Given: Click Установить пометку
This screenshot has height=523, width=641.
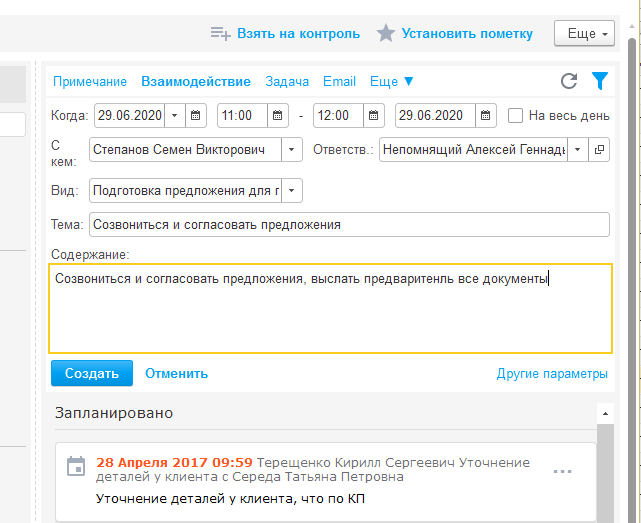Looking at the screenshot, I should pos(467,34).
